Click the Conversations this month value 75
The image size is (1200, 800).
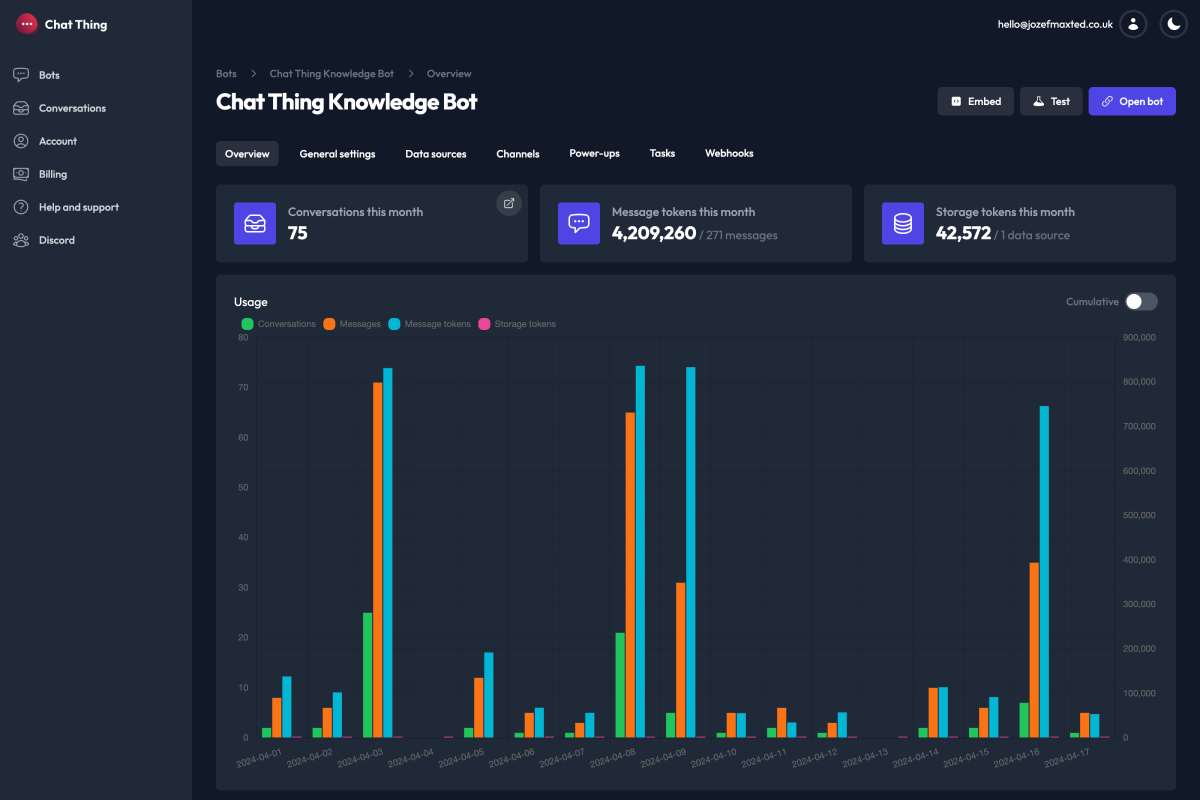[298, 233]
